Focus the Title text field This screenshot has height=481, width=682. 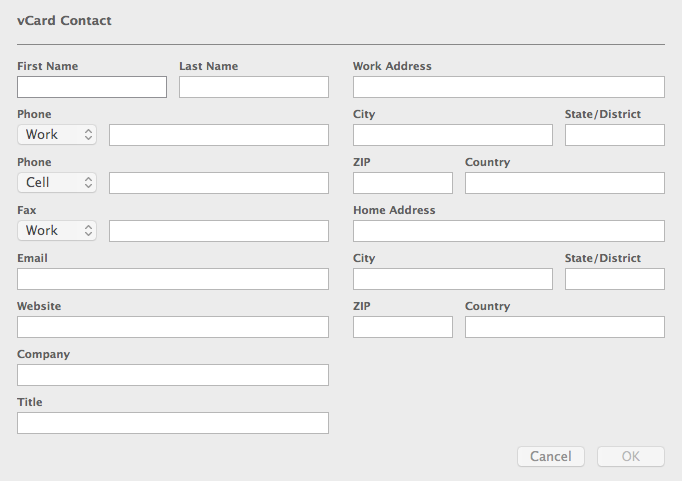click(173, 423)
